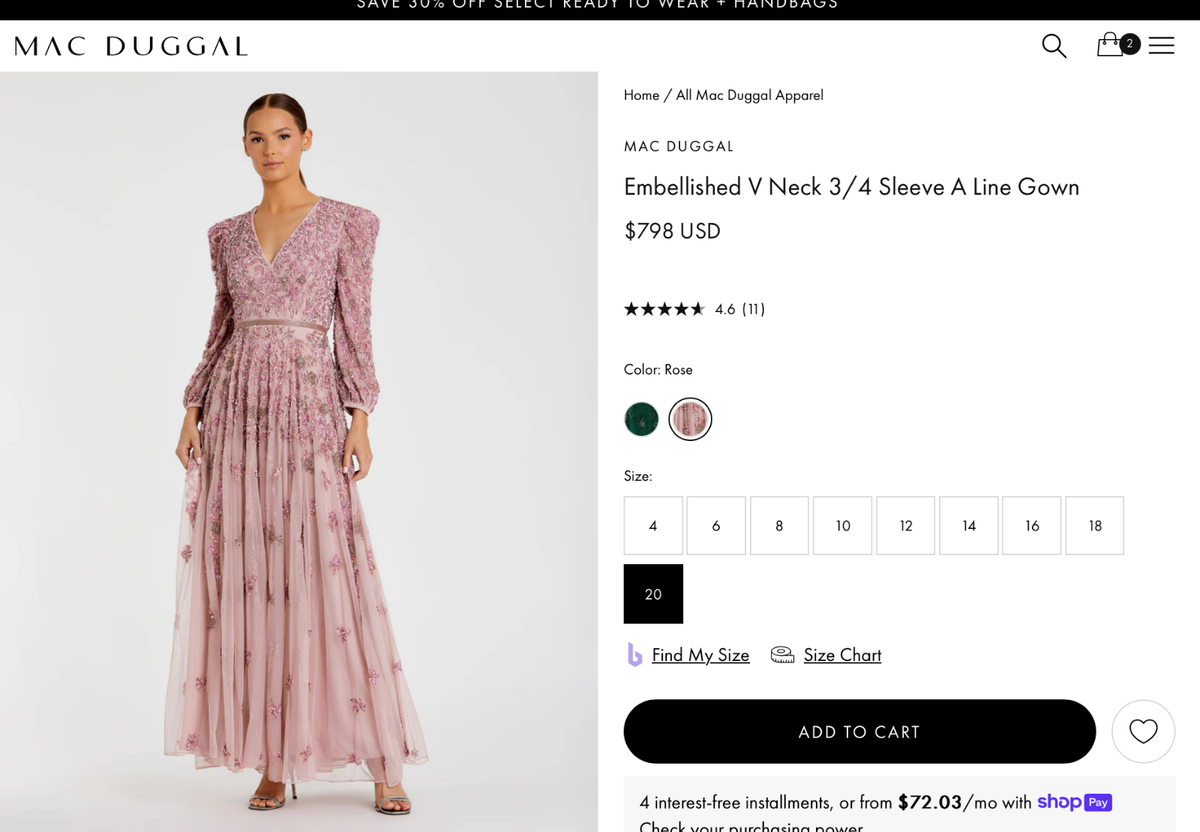Open the search icon in header
The height and width of the screenshot is (832, 1200).
tap(1054, 46)
